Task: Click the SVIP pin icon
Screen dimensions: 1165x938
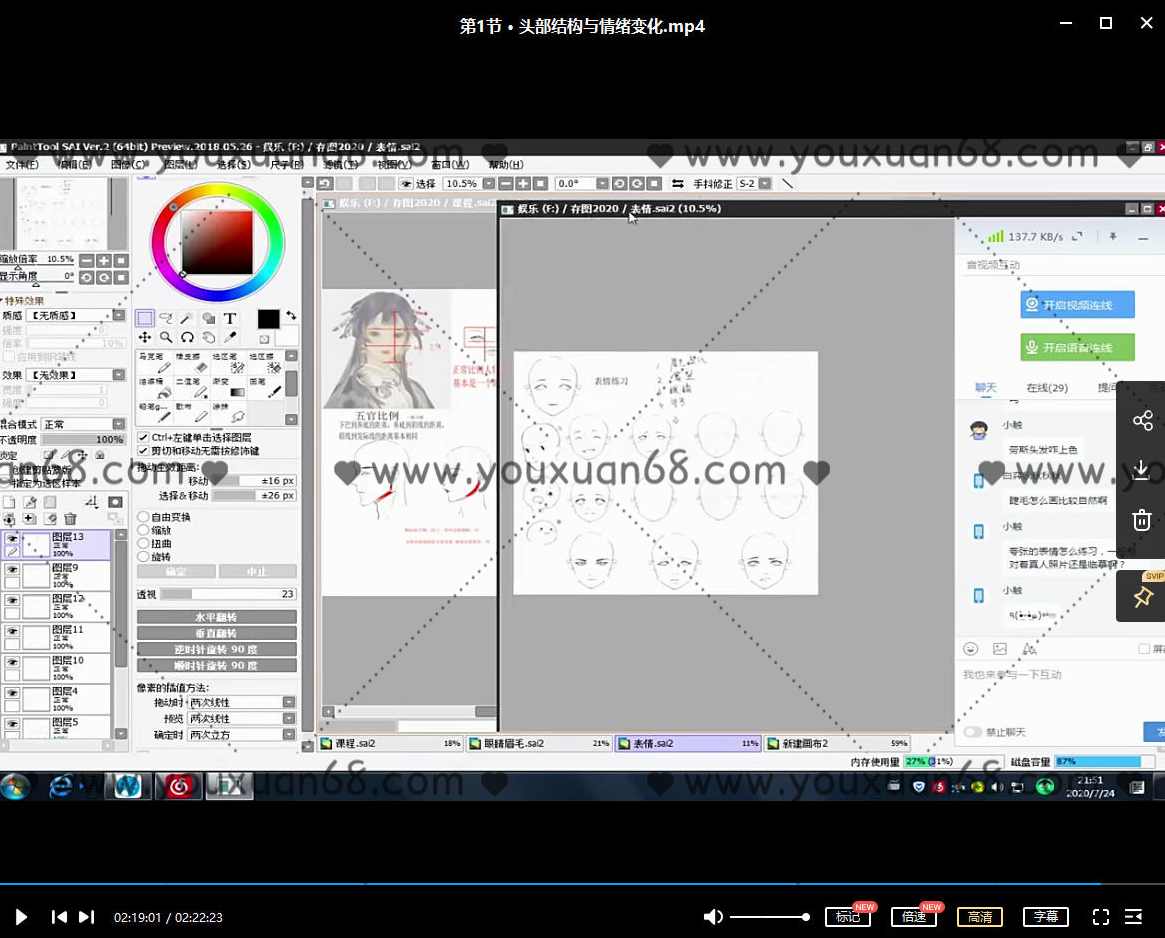Action: (1142, 597)
